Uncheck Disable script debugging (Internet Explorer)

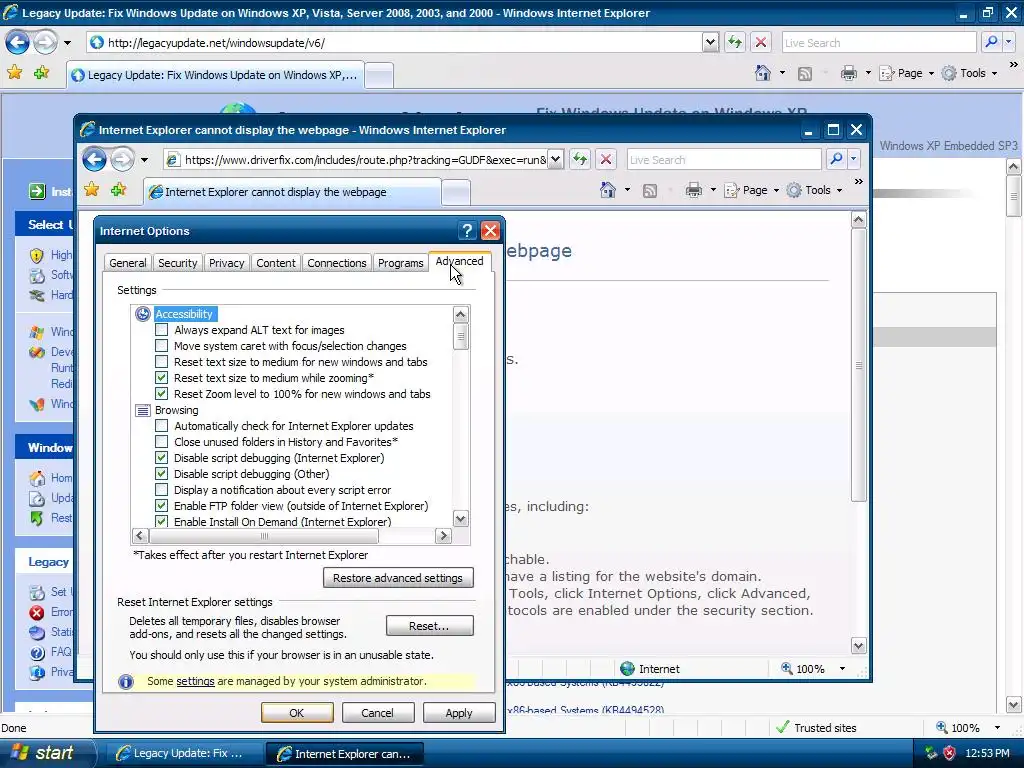click(x=161, y=458)
